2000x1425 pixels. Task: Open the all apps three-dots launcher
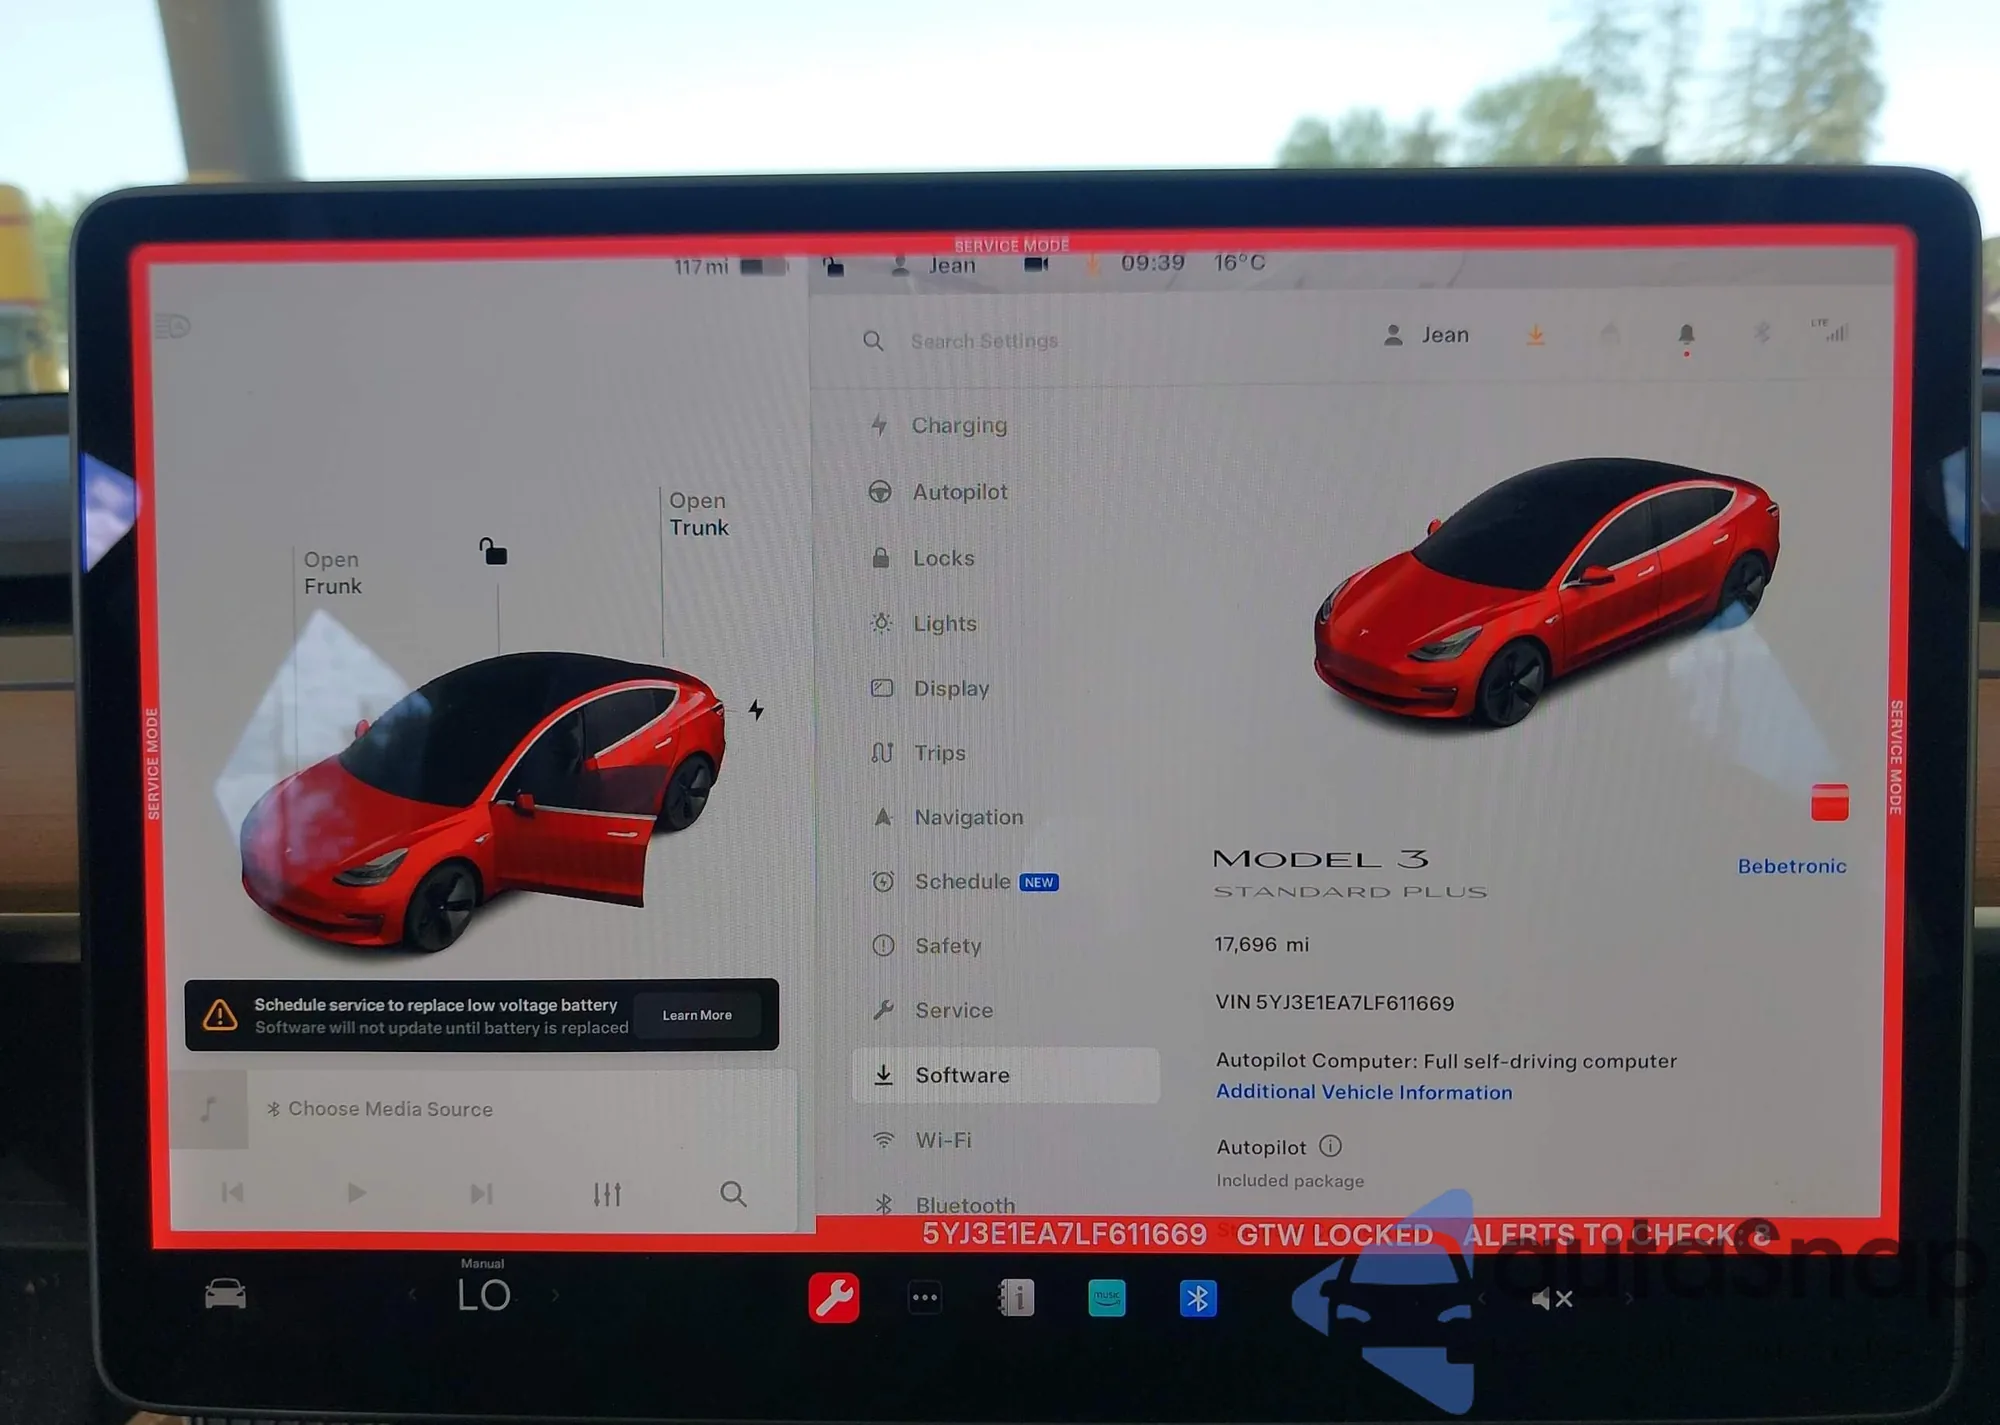tap(924, 1298)
